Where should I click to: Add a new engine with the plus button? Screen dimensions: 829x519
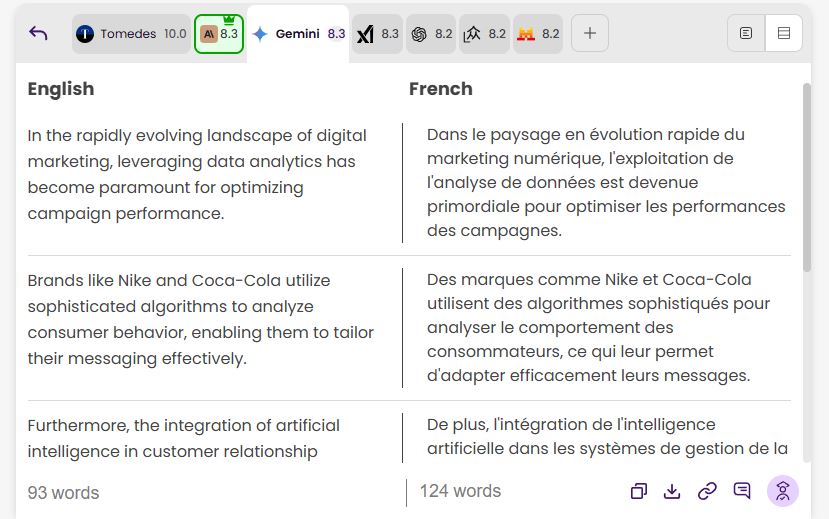click(590, 33)
